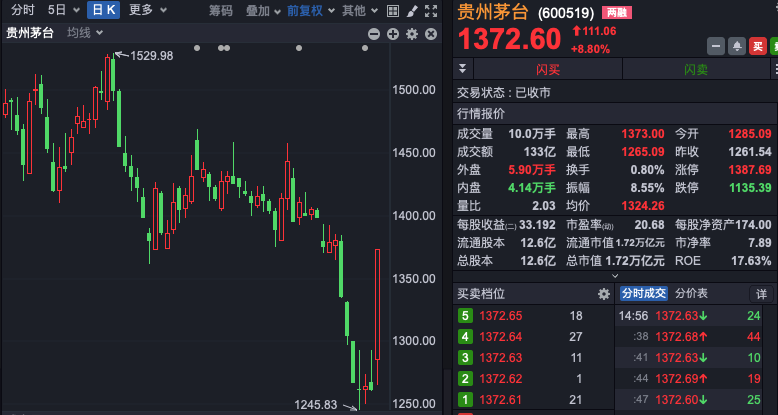Expand quote details with down chevron

pyautogui.click(x=615, y=276)
